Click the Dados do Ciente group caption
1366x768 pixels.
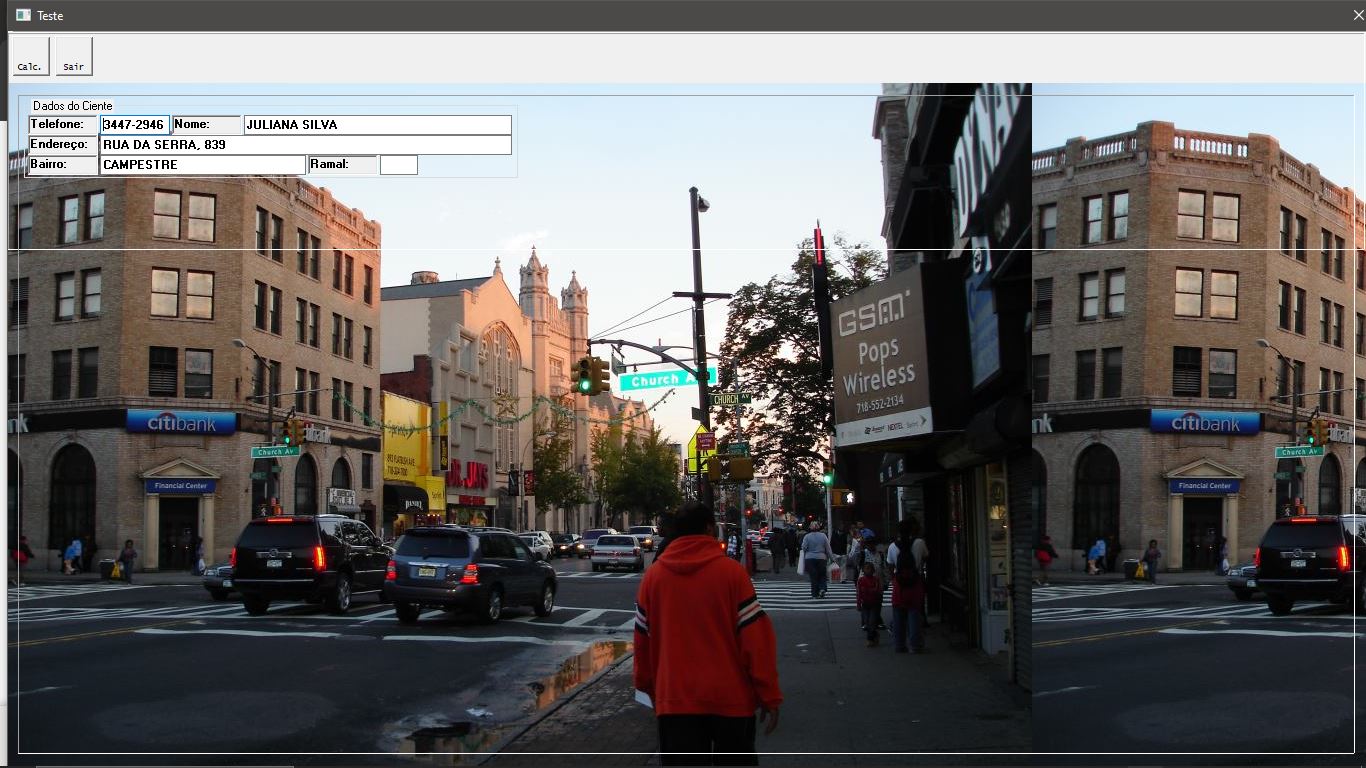click(72, 106)
